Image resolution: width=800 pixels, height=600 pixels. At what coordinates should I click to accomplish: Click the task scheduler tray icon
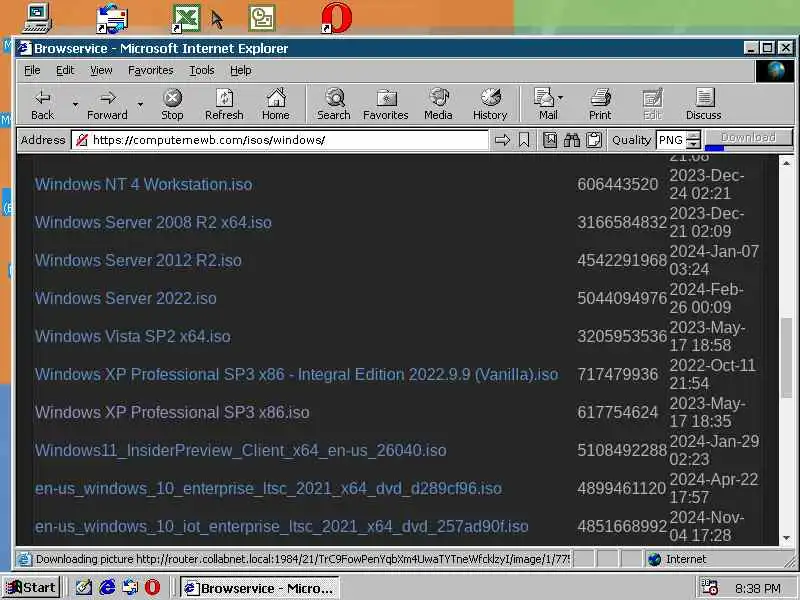(710, 588)
